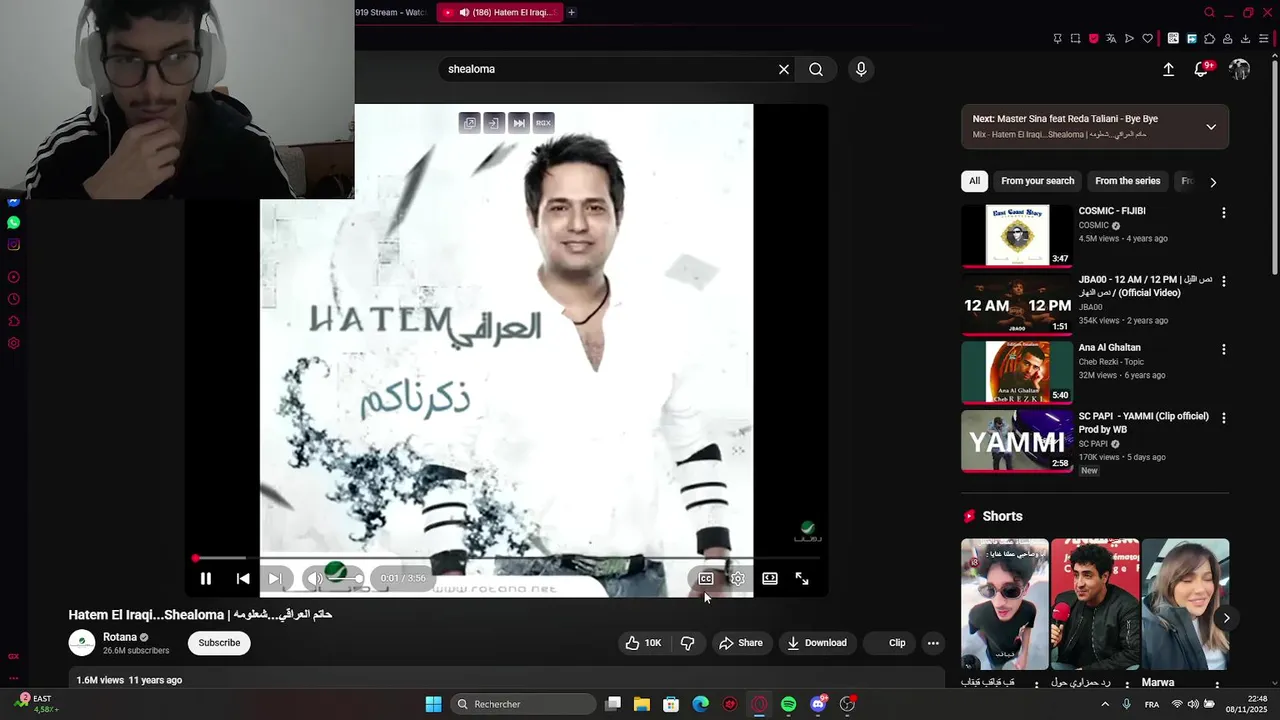Image resolution: width=1280 pixels, height=720 pixels.
Task: Open sidebar settings gear
Action: click(x=13, y=343)
